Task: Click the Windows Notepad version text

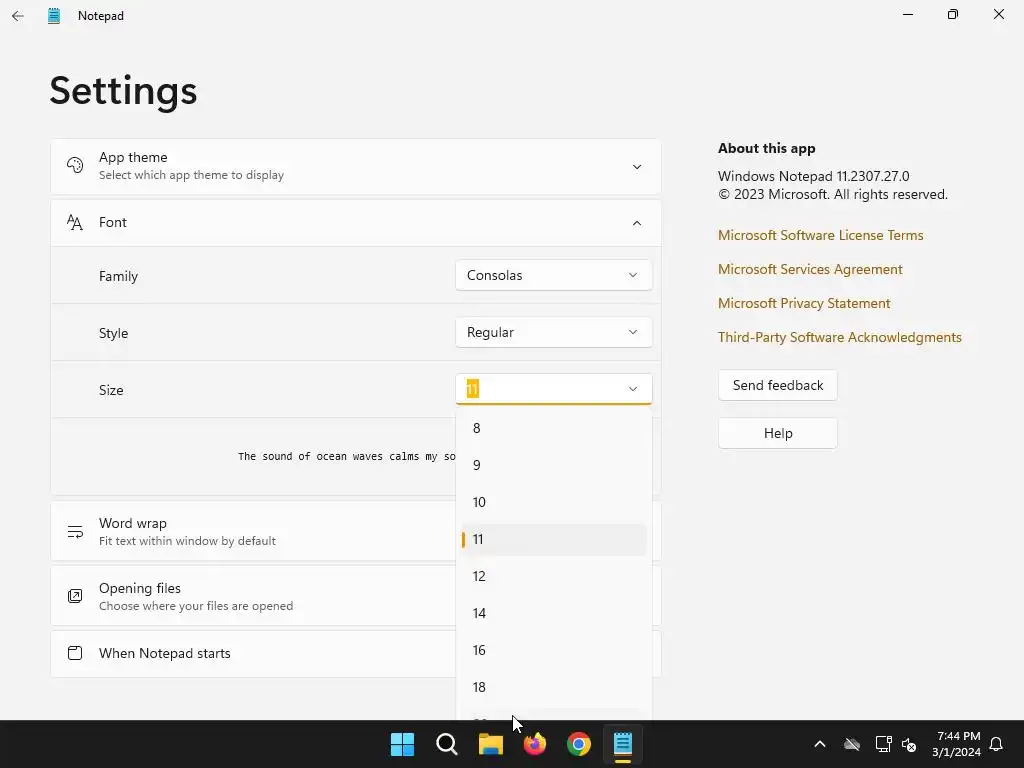Action: tap(813, 176)
